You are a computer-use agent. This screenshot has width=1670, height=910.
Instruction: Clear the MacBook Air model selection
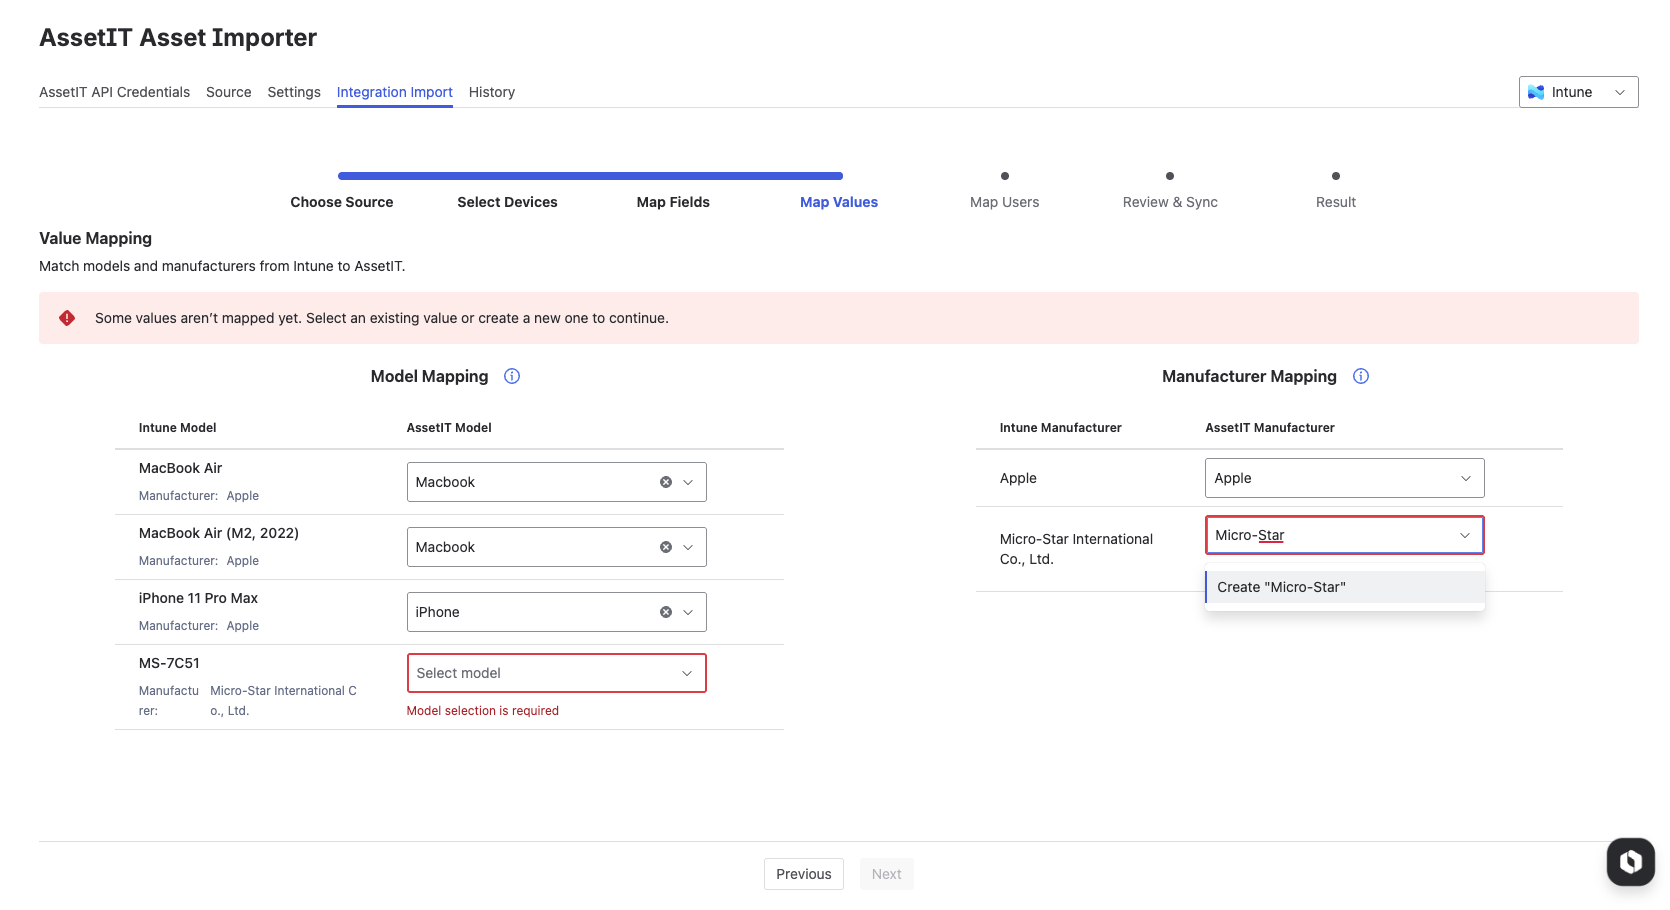pyautogui.click(x=666, y=482)
